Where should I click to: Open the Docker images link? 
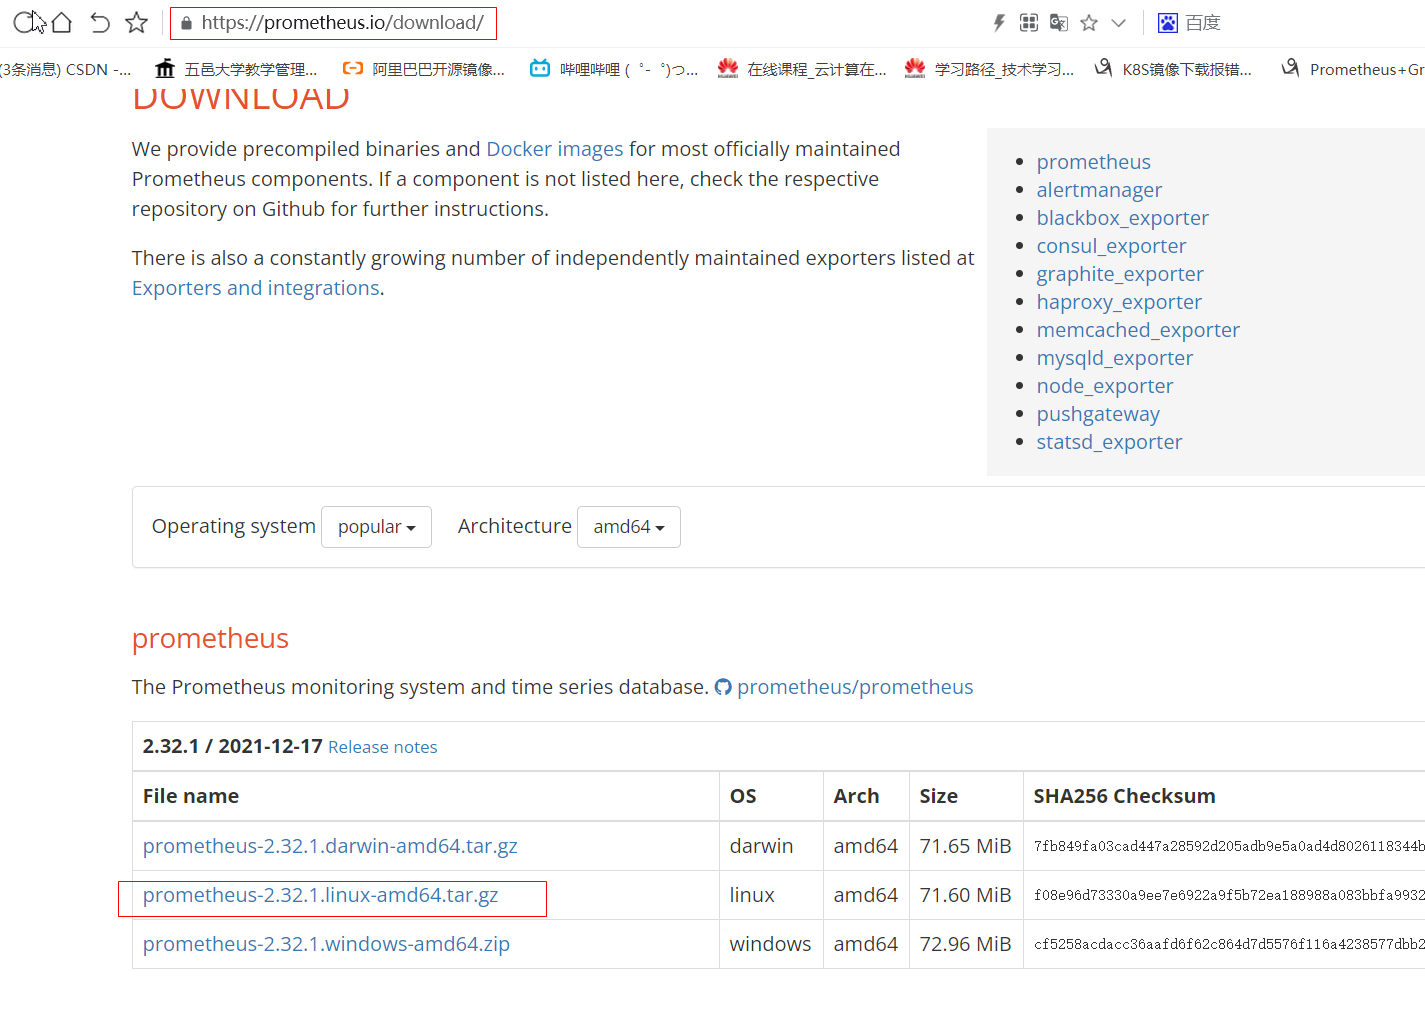555,149
